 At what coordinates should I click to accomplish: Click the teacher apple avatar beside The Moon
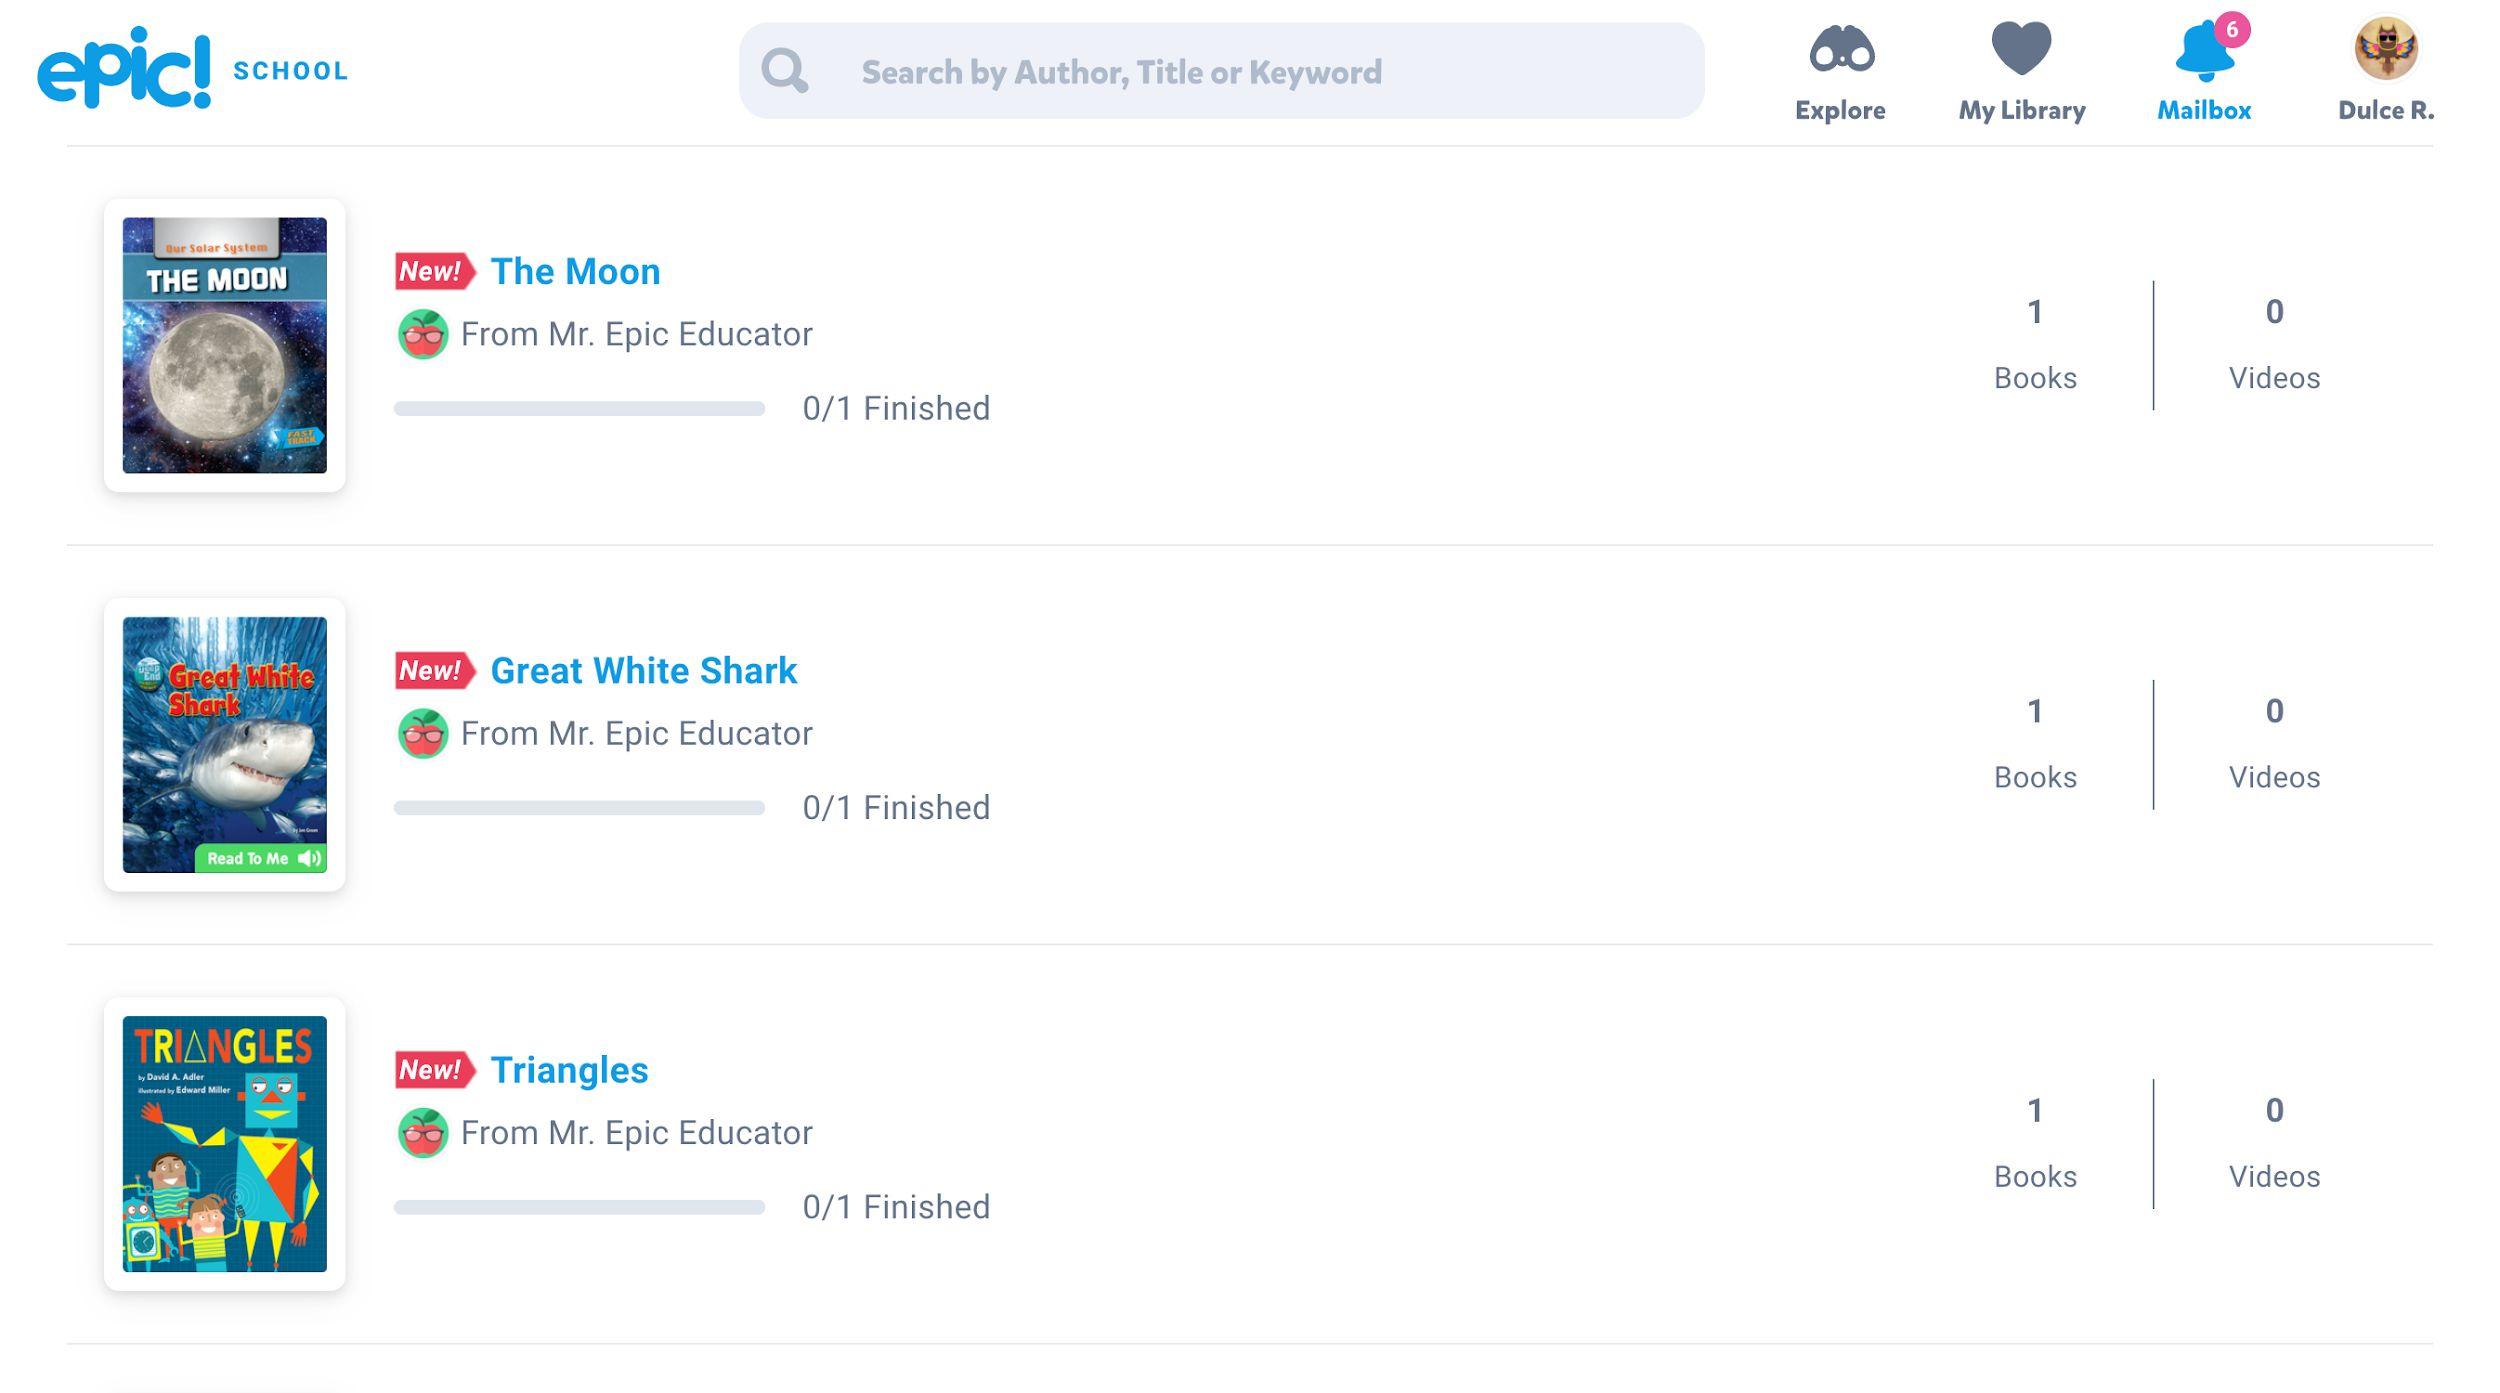[x=423, y=334]
